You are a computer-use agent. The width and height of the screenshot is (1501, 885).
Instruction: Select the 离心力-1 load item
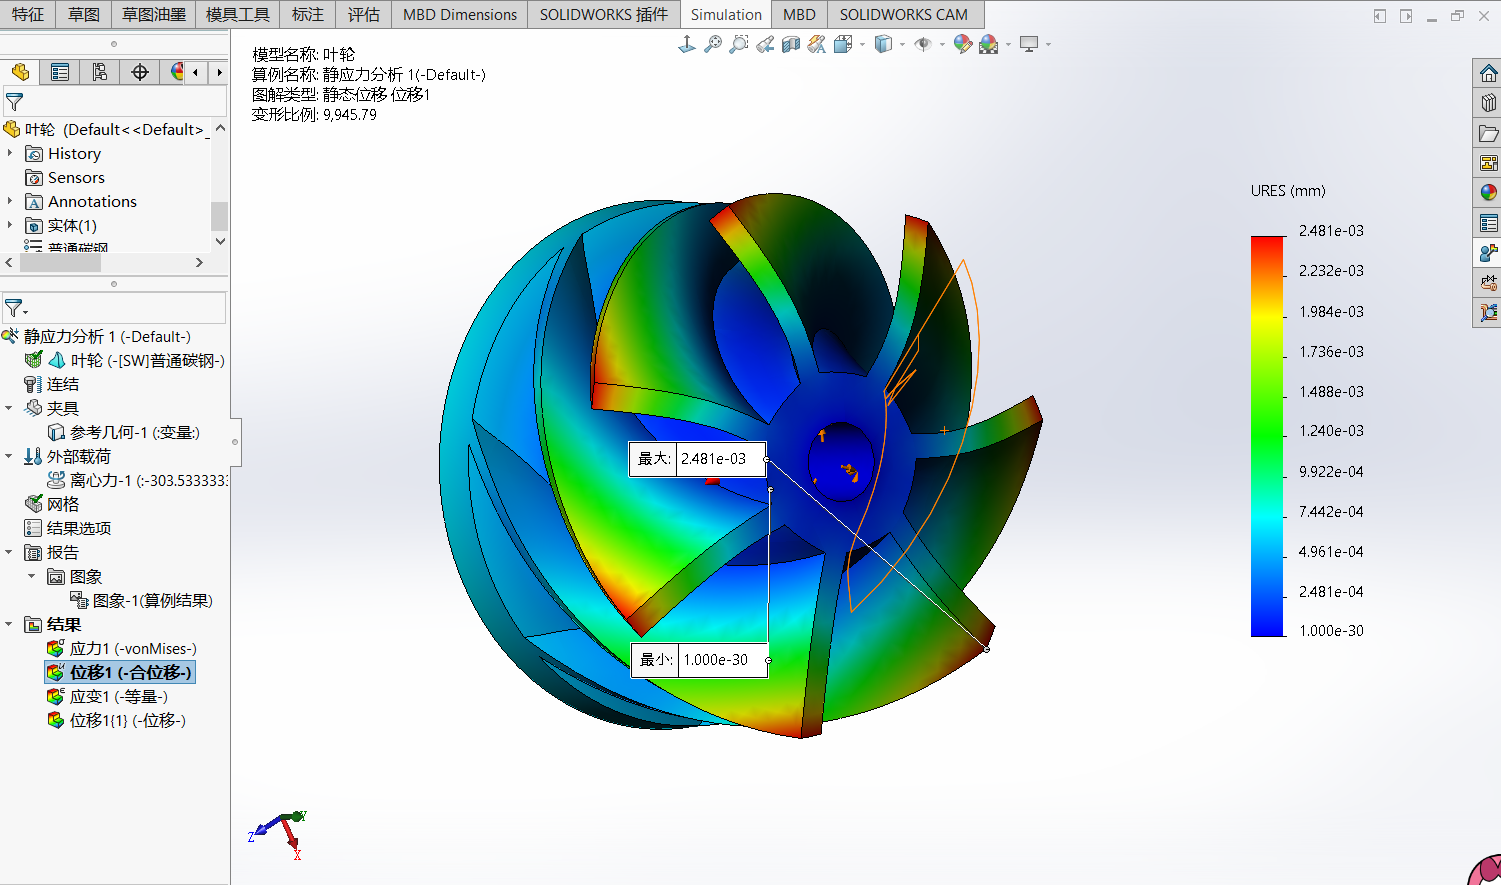138,480
